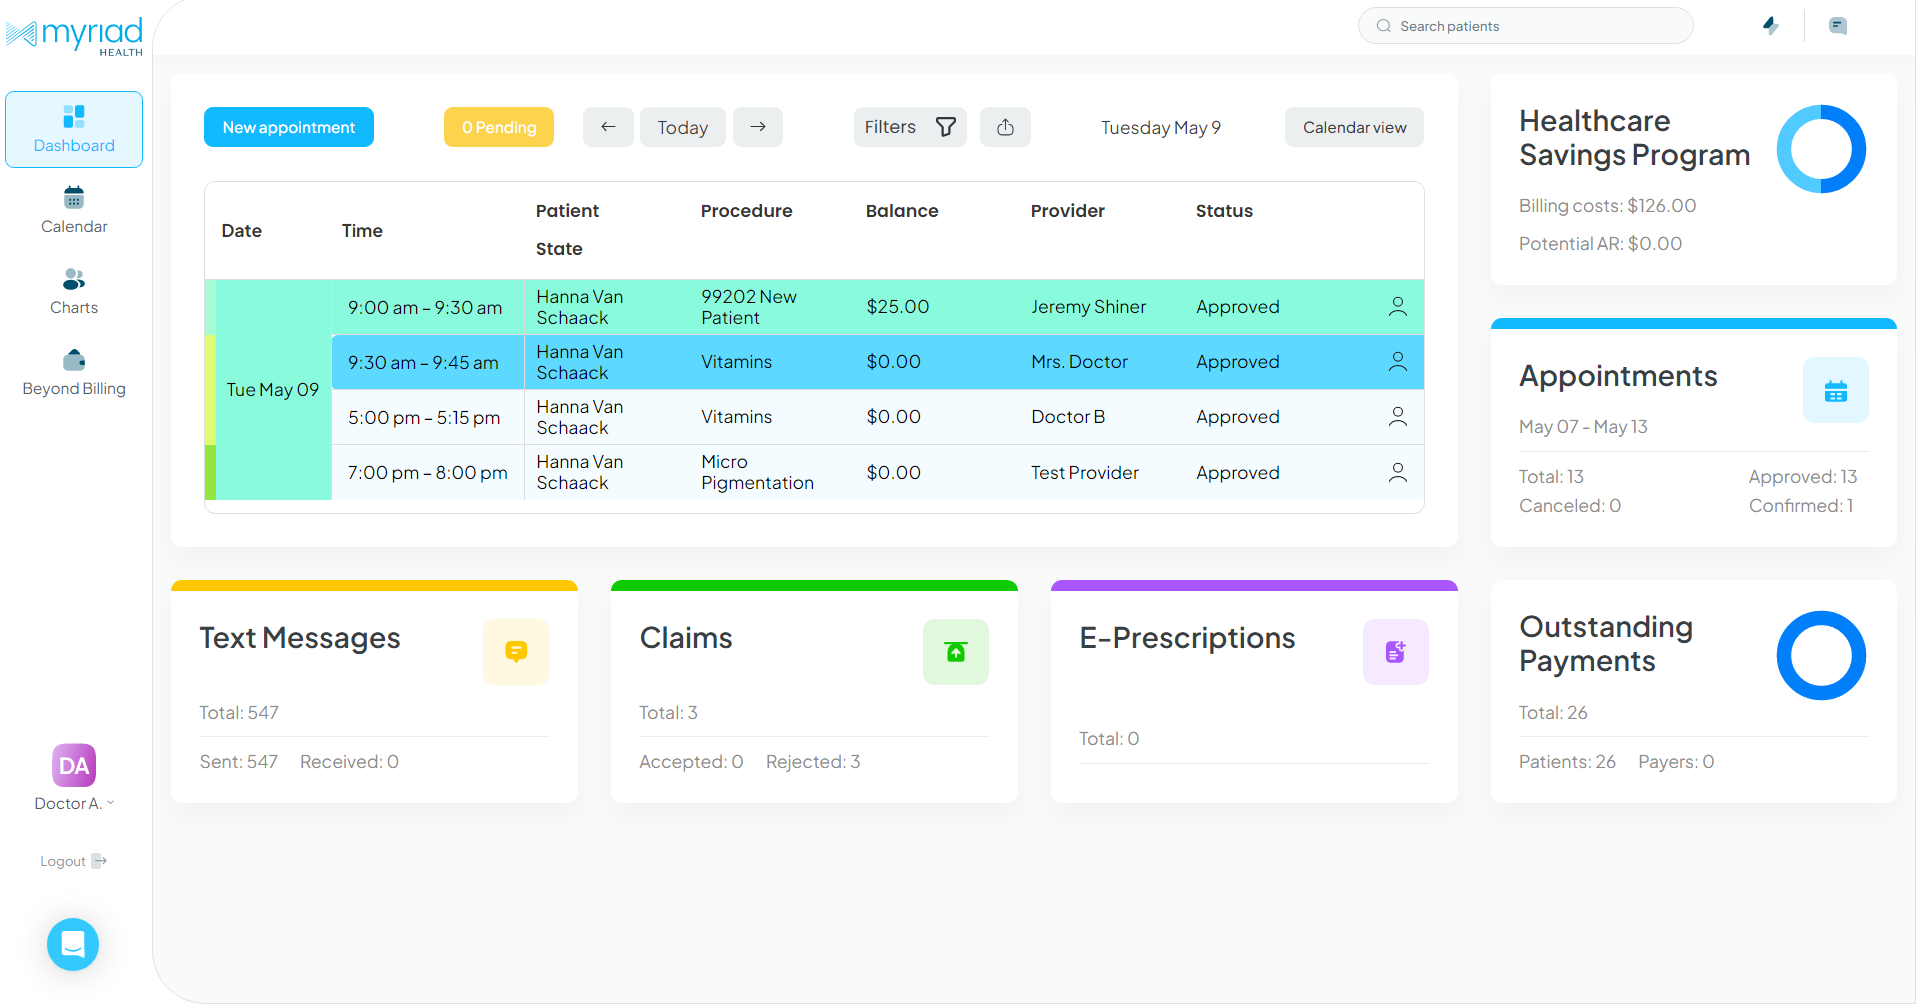Open the E-Prescriptions prescription icon
The image size is (1916, 1004).
(1395, 651)
